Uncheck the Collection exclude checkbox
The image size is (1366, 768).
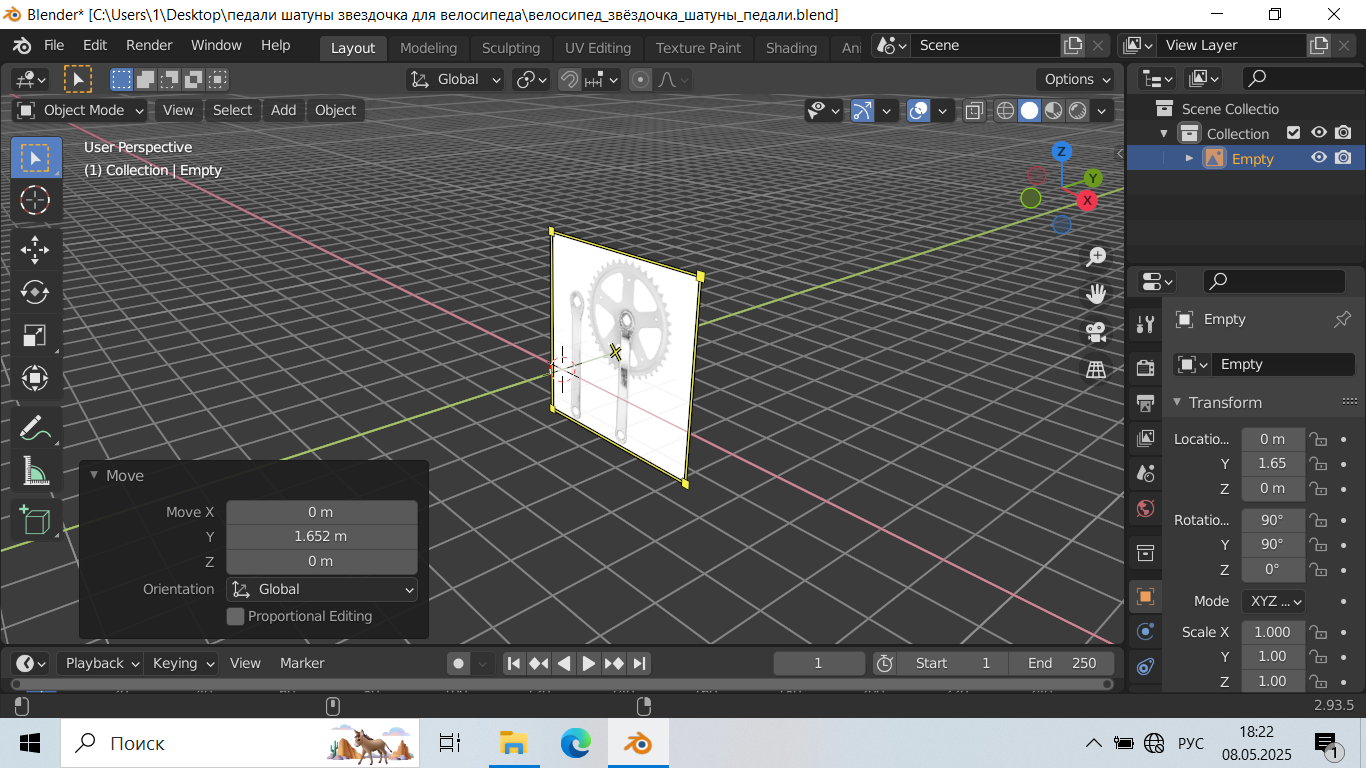[1293, 133]
